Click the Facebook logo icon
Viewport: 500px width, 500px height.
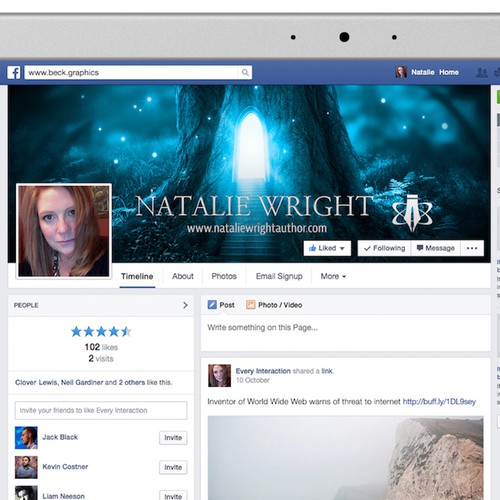pos(14,72)
